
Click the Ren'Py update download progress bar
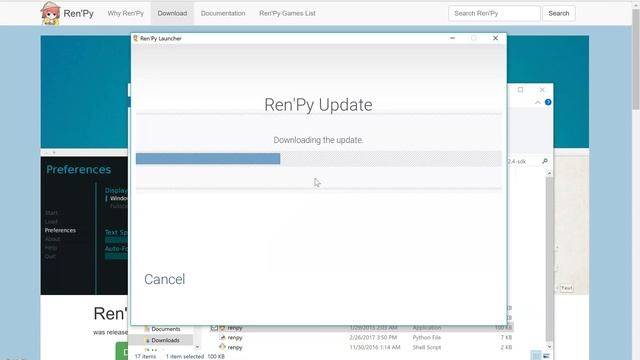pyautogui.click(x=318, y=158)
